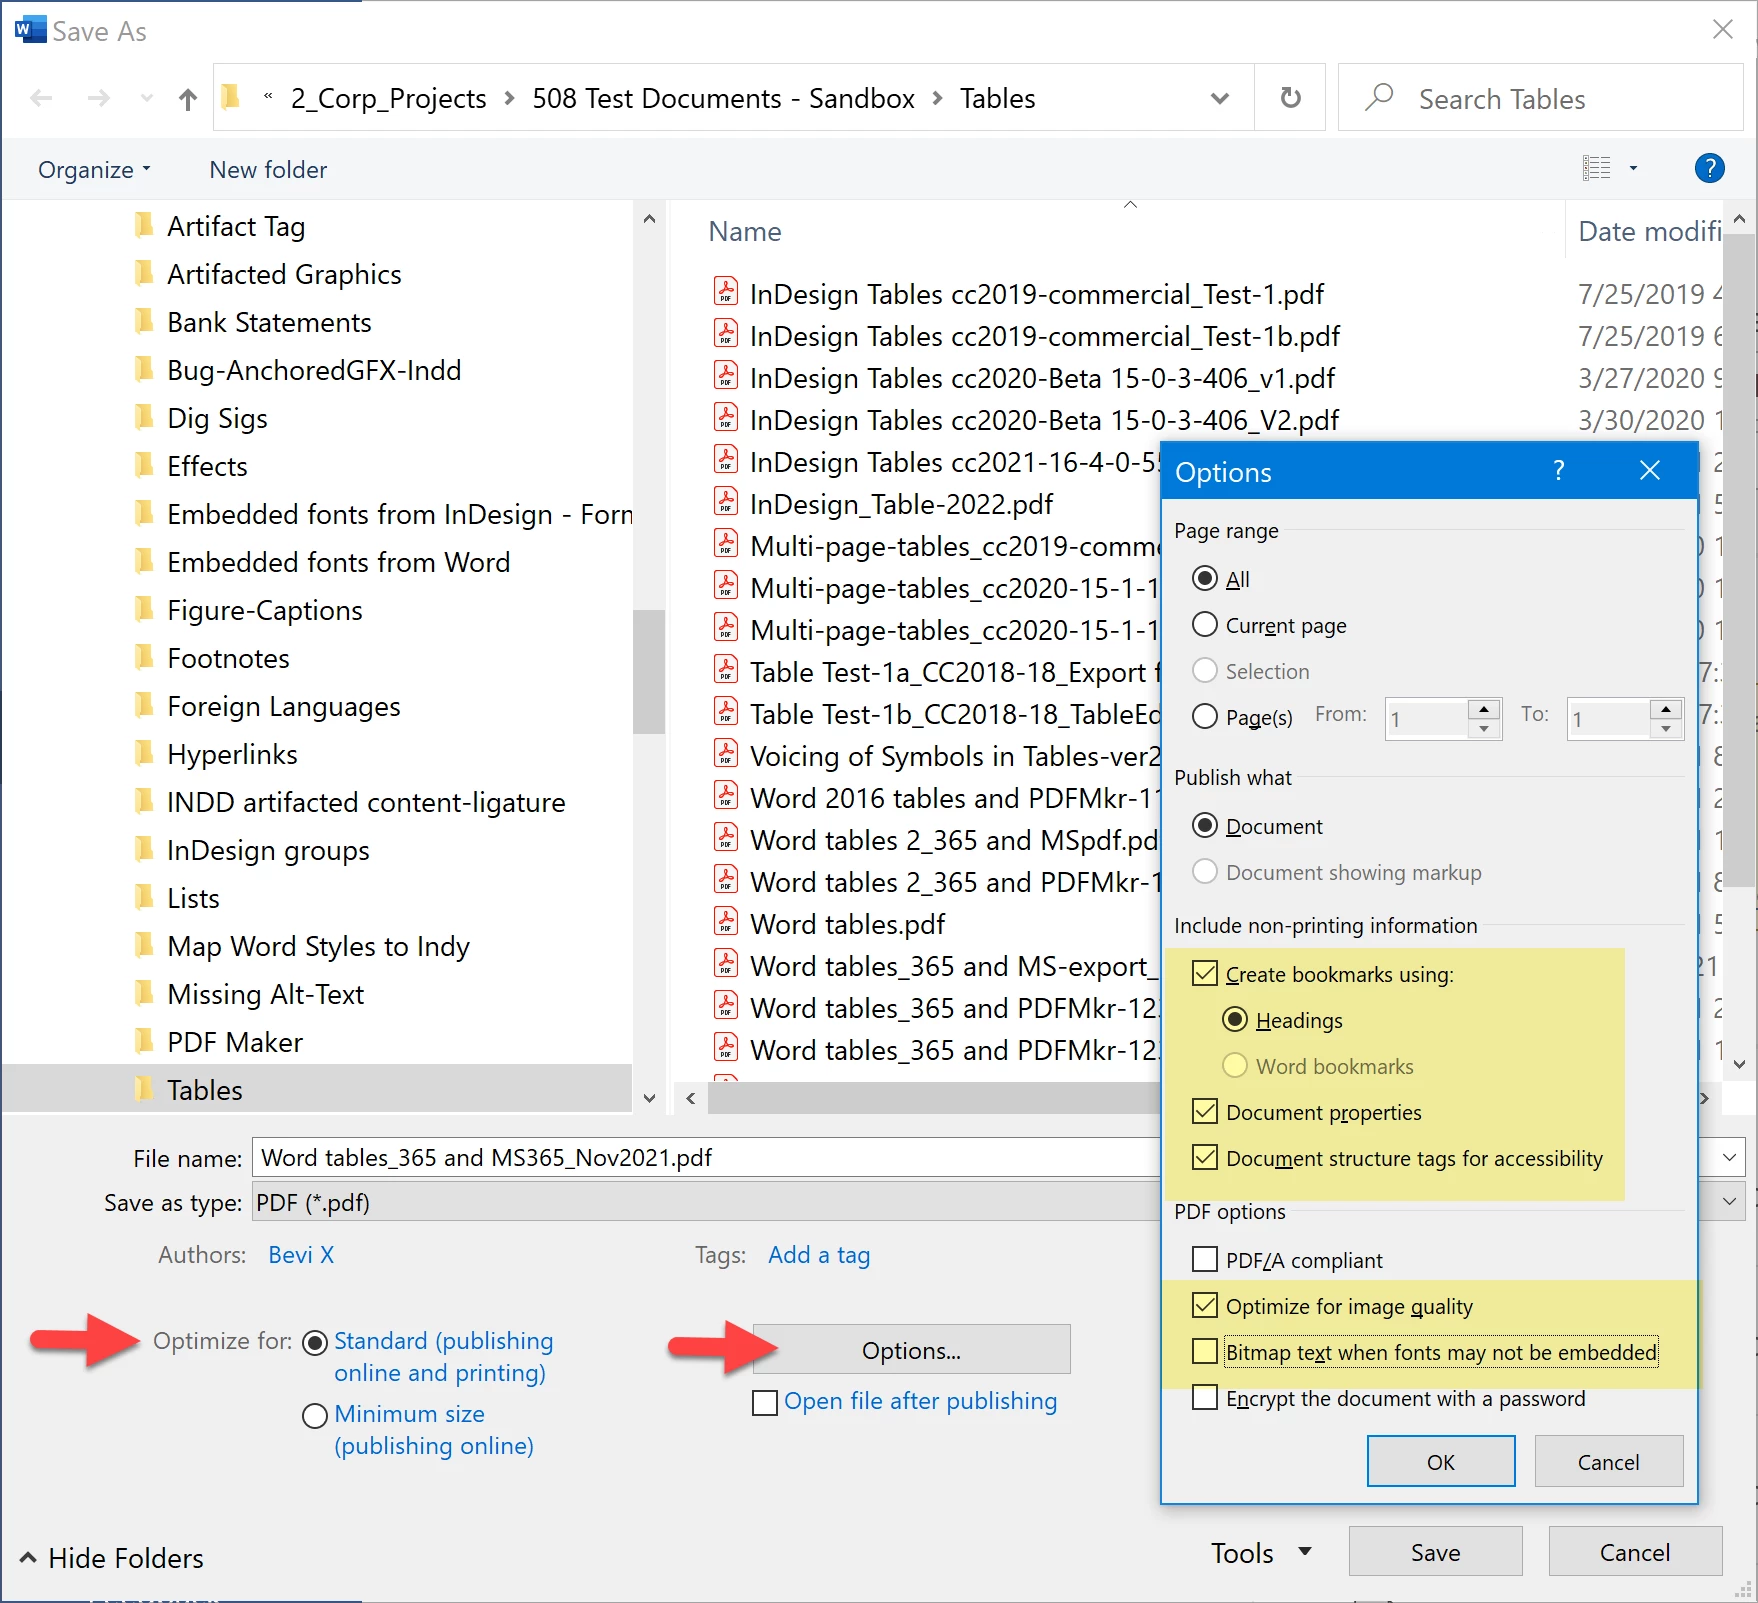The width and height of the screenshot is (1758, 1603).
Task: Click the Save button
Action: click(x=1435, y=1552)
